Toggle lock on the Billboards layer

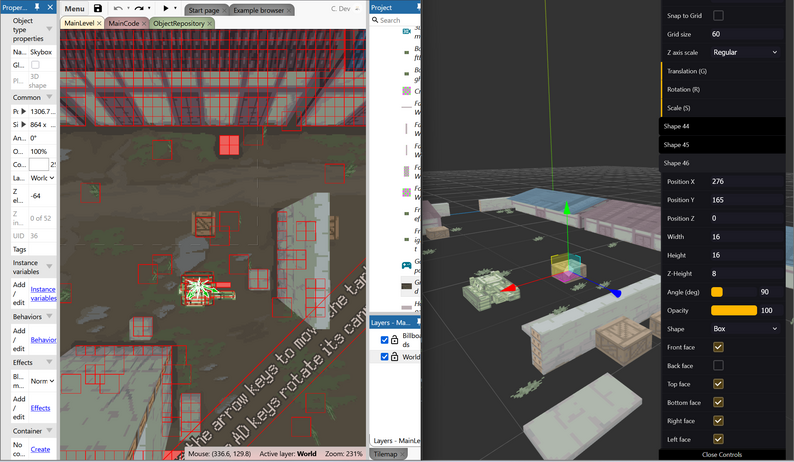(x=394, y=339)
